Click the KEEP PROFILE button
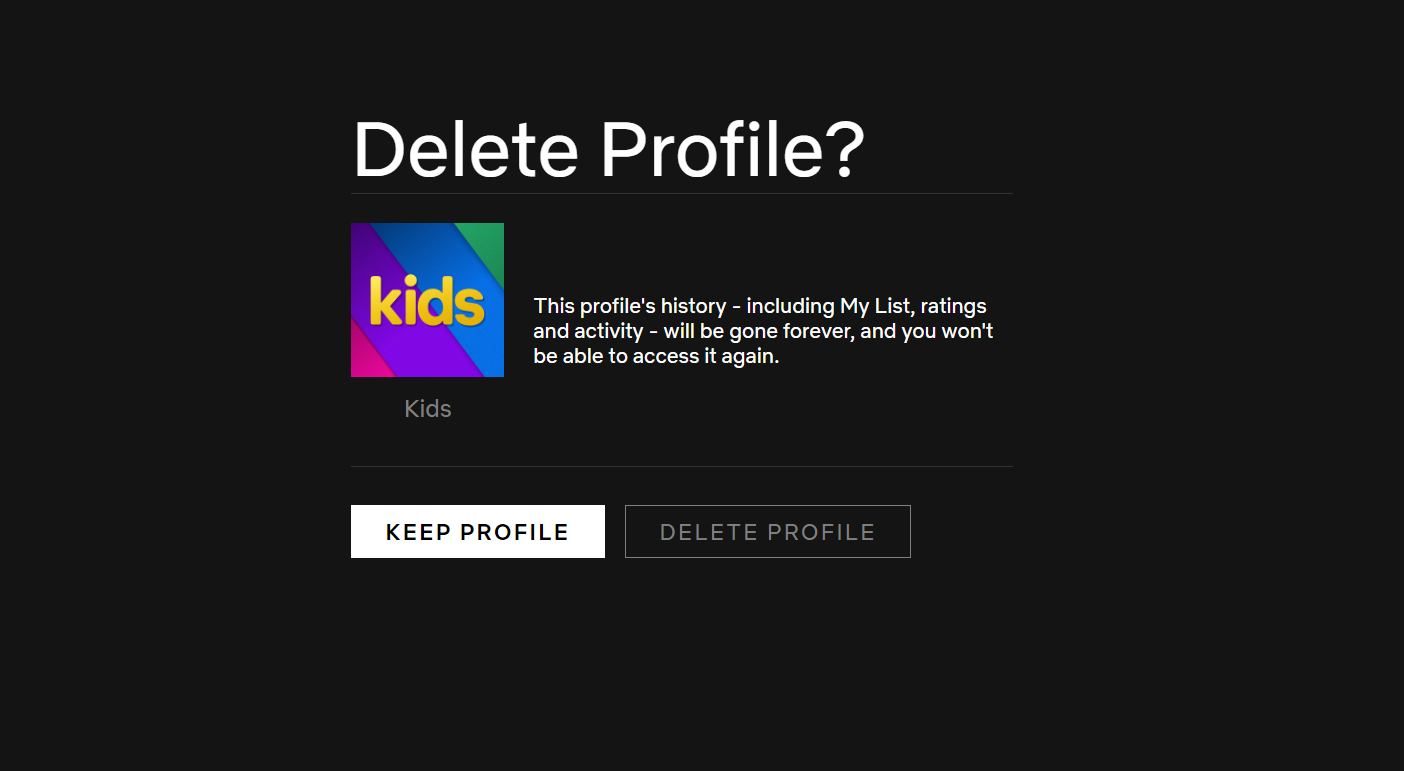The image size is (1404, 771). tap(477, 531)
